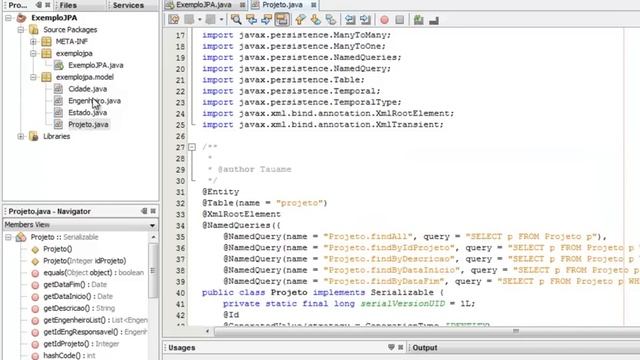Select getIdEngResponsavel() in Navigator
The width and height of the screenshot is (640, 360).
coord(96,332)
